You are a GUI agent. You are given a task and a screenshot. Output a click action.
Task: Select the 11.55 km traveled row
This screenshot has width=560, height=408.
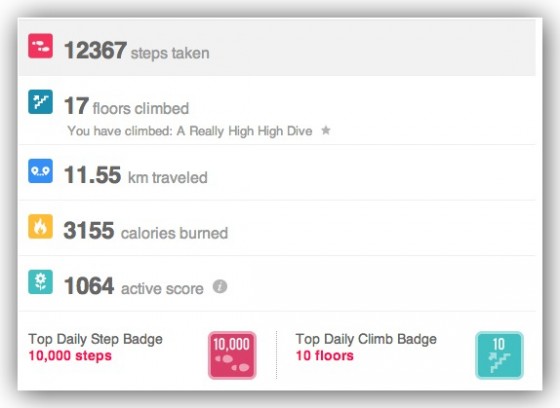pos(277,173)
